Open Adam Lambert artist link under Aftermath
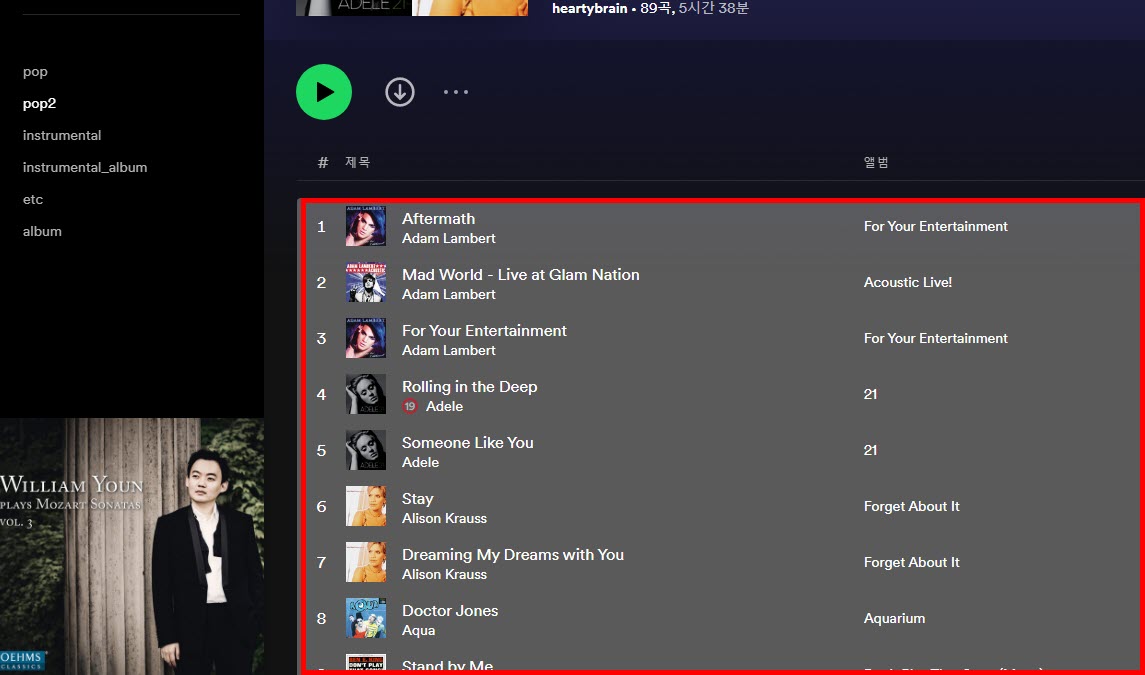 (448, 239)
